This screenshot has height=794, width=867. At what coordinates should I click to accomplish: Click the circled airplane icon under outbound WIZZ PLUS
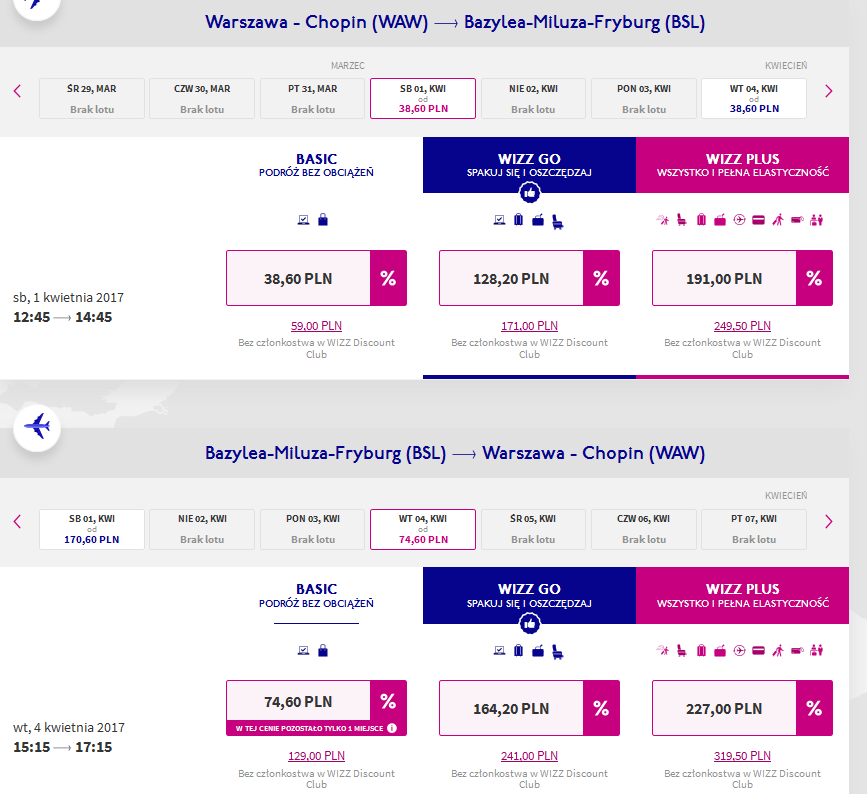(x=739, y=220)
